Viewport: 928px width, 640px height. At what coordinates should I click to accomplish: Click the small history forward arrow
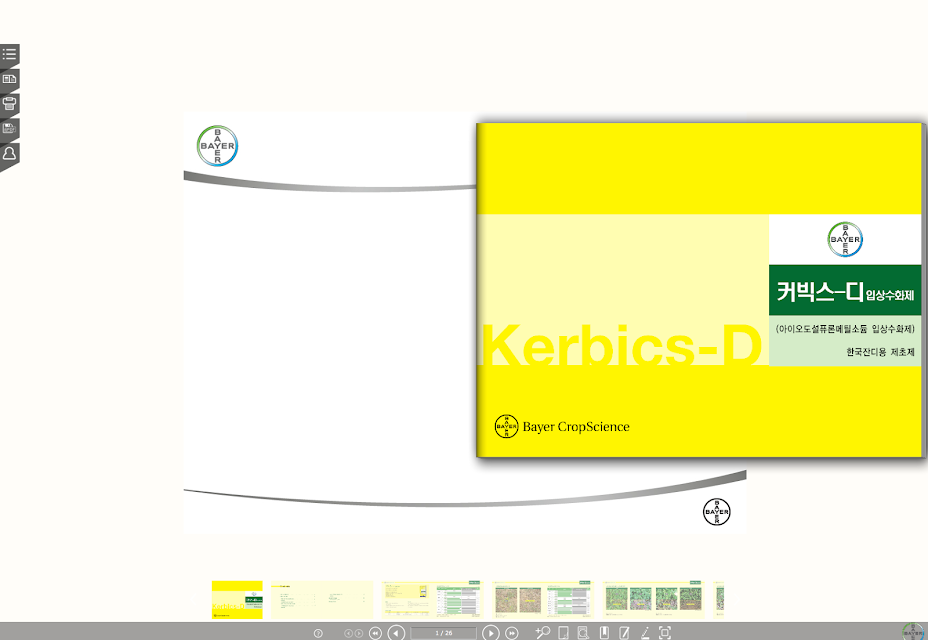click(359, 633)
